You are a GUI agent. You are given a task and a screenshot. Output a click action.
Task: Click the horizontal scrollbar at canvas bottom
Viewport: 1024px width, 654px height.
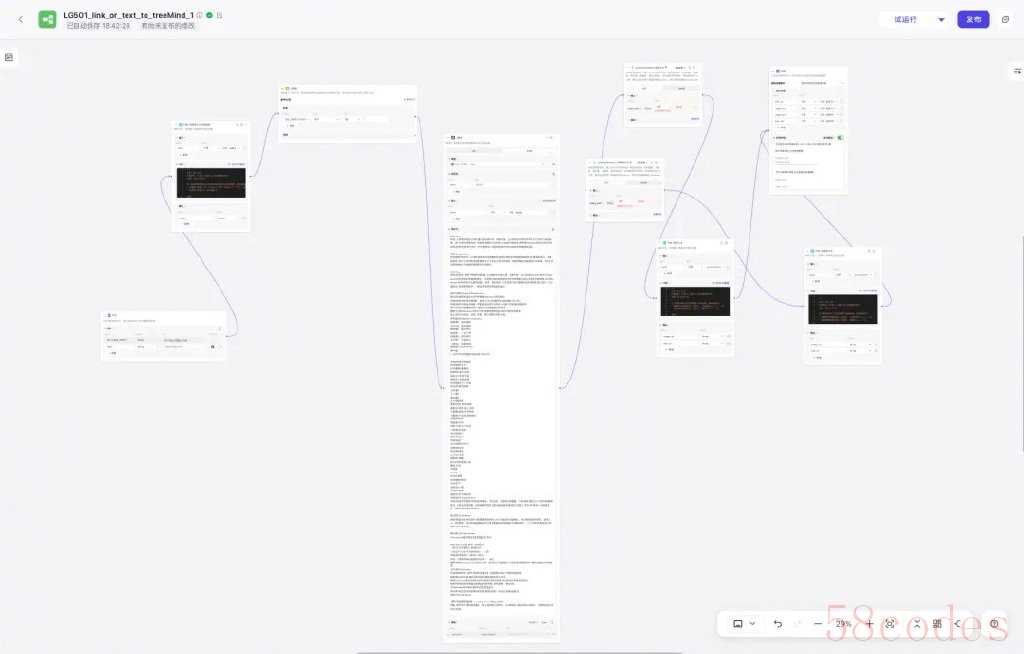point(520,652)
